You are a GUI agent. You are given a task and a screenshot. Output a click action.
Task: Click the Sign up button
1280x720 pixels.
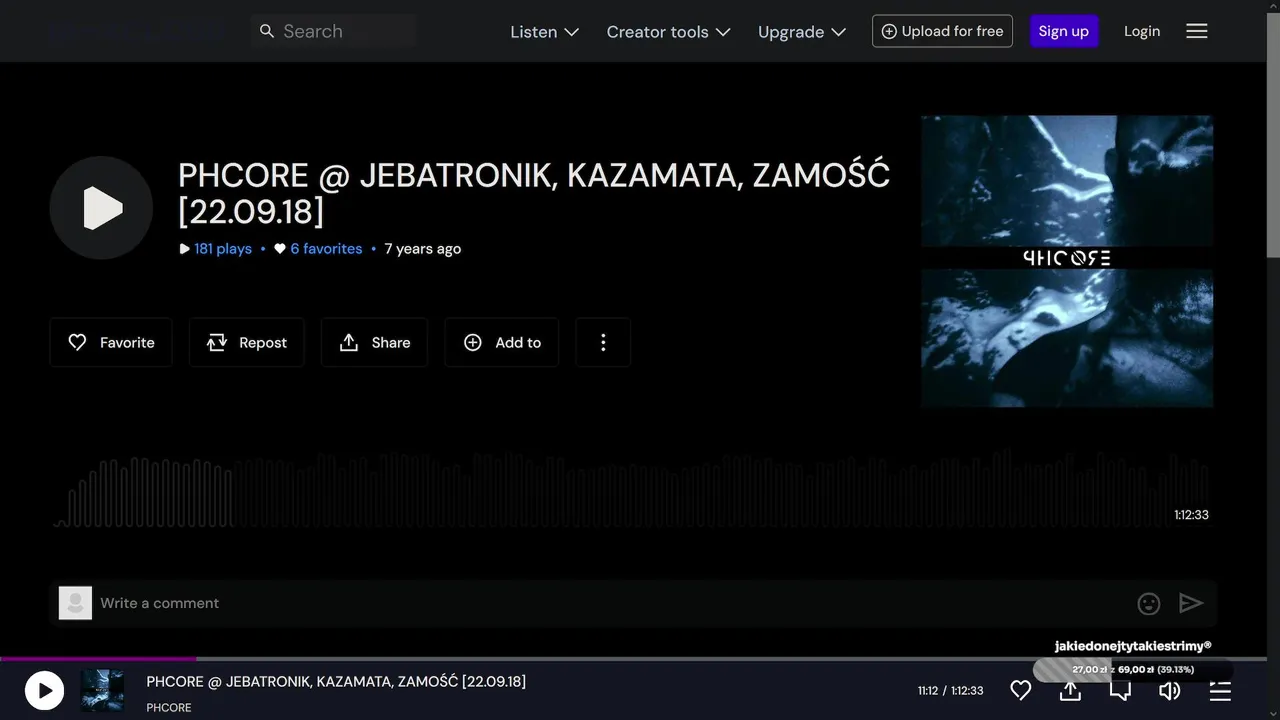(1063, 31)
